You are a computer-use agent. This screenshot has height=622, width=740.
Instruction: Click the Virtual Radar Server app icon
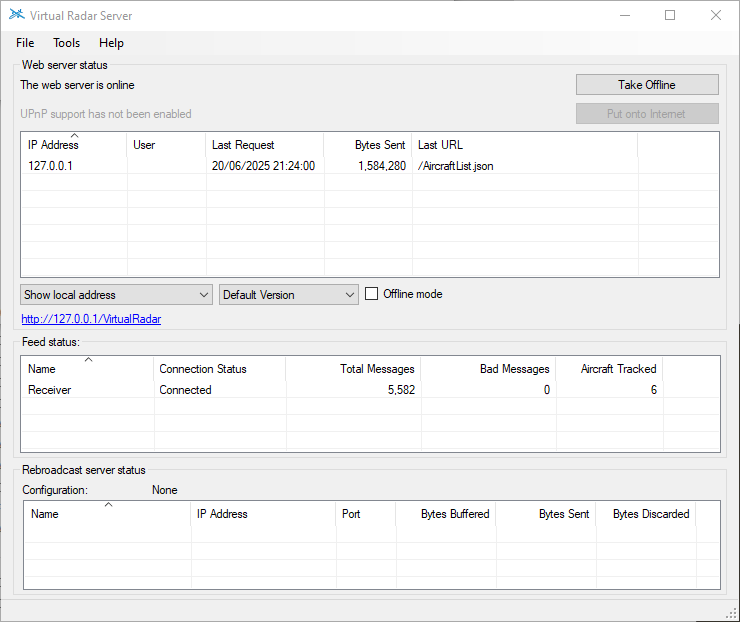(x=17, y=15)
